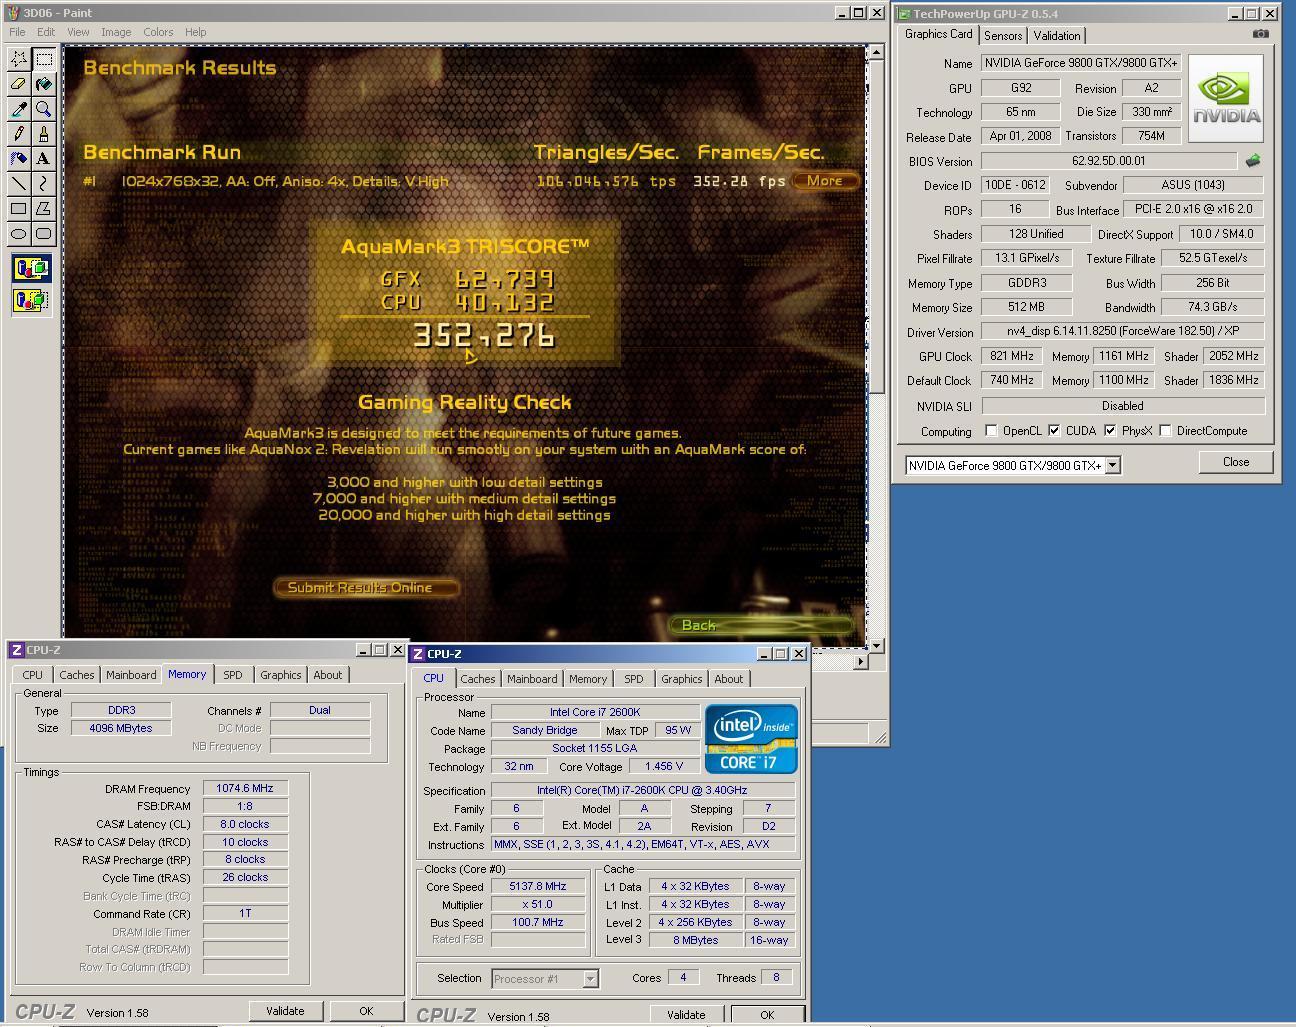Open the Graphics Card tab in GPU-Z
The width and height of the screenshot is (1296, 1027).
pos(938,34)
